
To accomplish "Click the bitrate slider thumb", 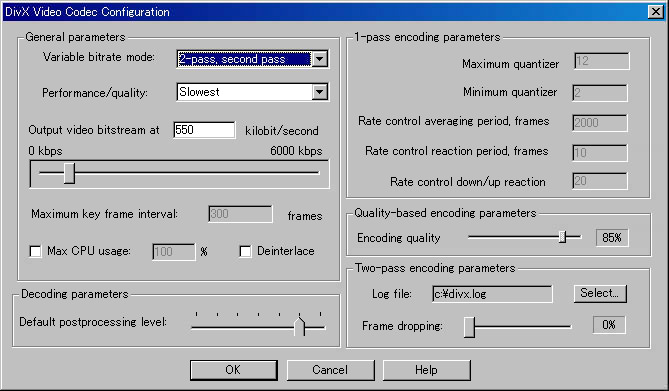I will 69,173.
